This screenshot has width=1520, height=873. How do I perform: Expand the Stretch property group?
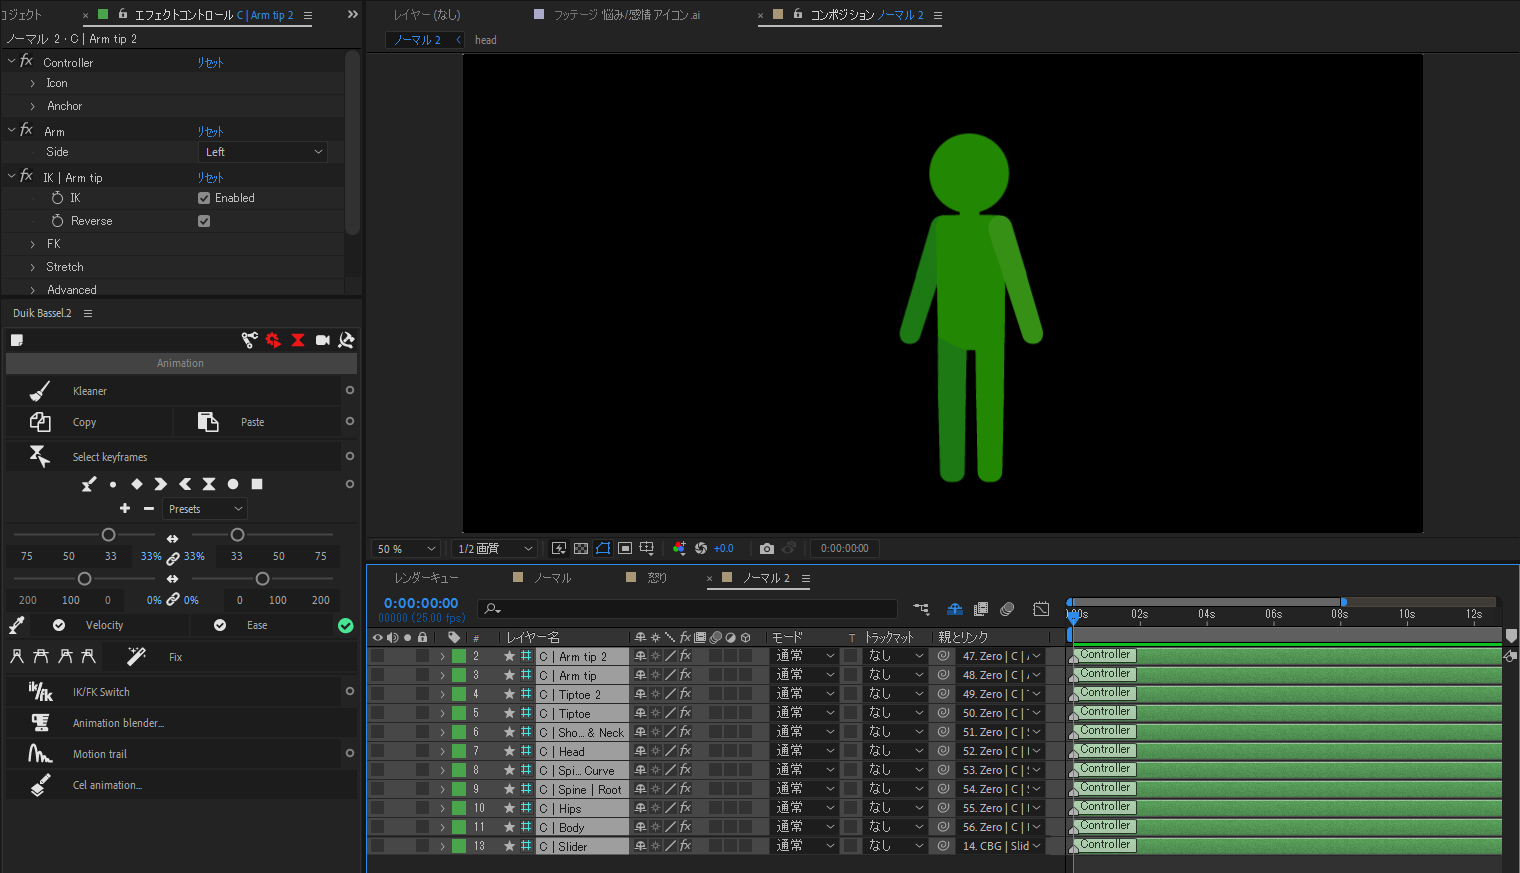point(33,267)
